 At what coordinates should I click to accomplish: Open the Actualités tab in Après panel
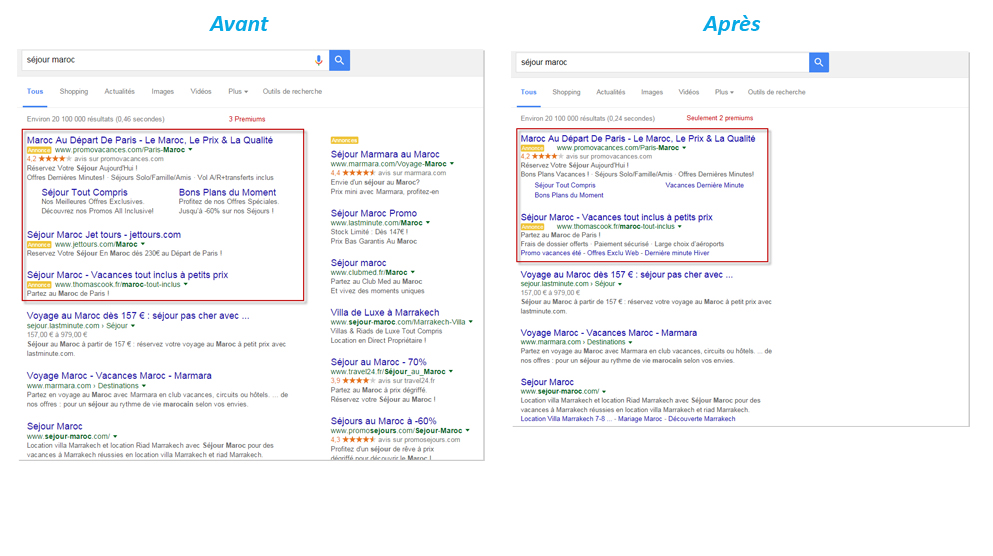tap(610, 92)
